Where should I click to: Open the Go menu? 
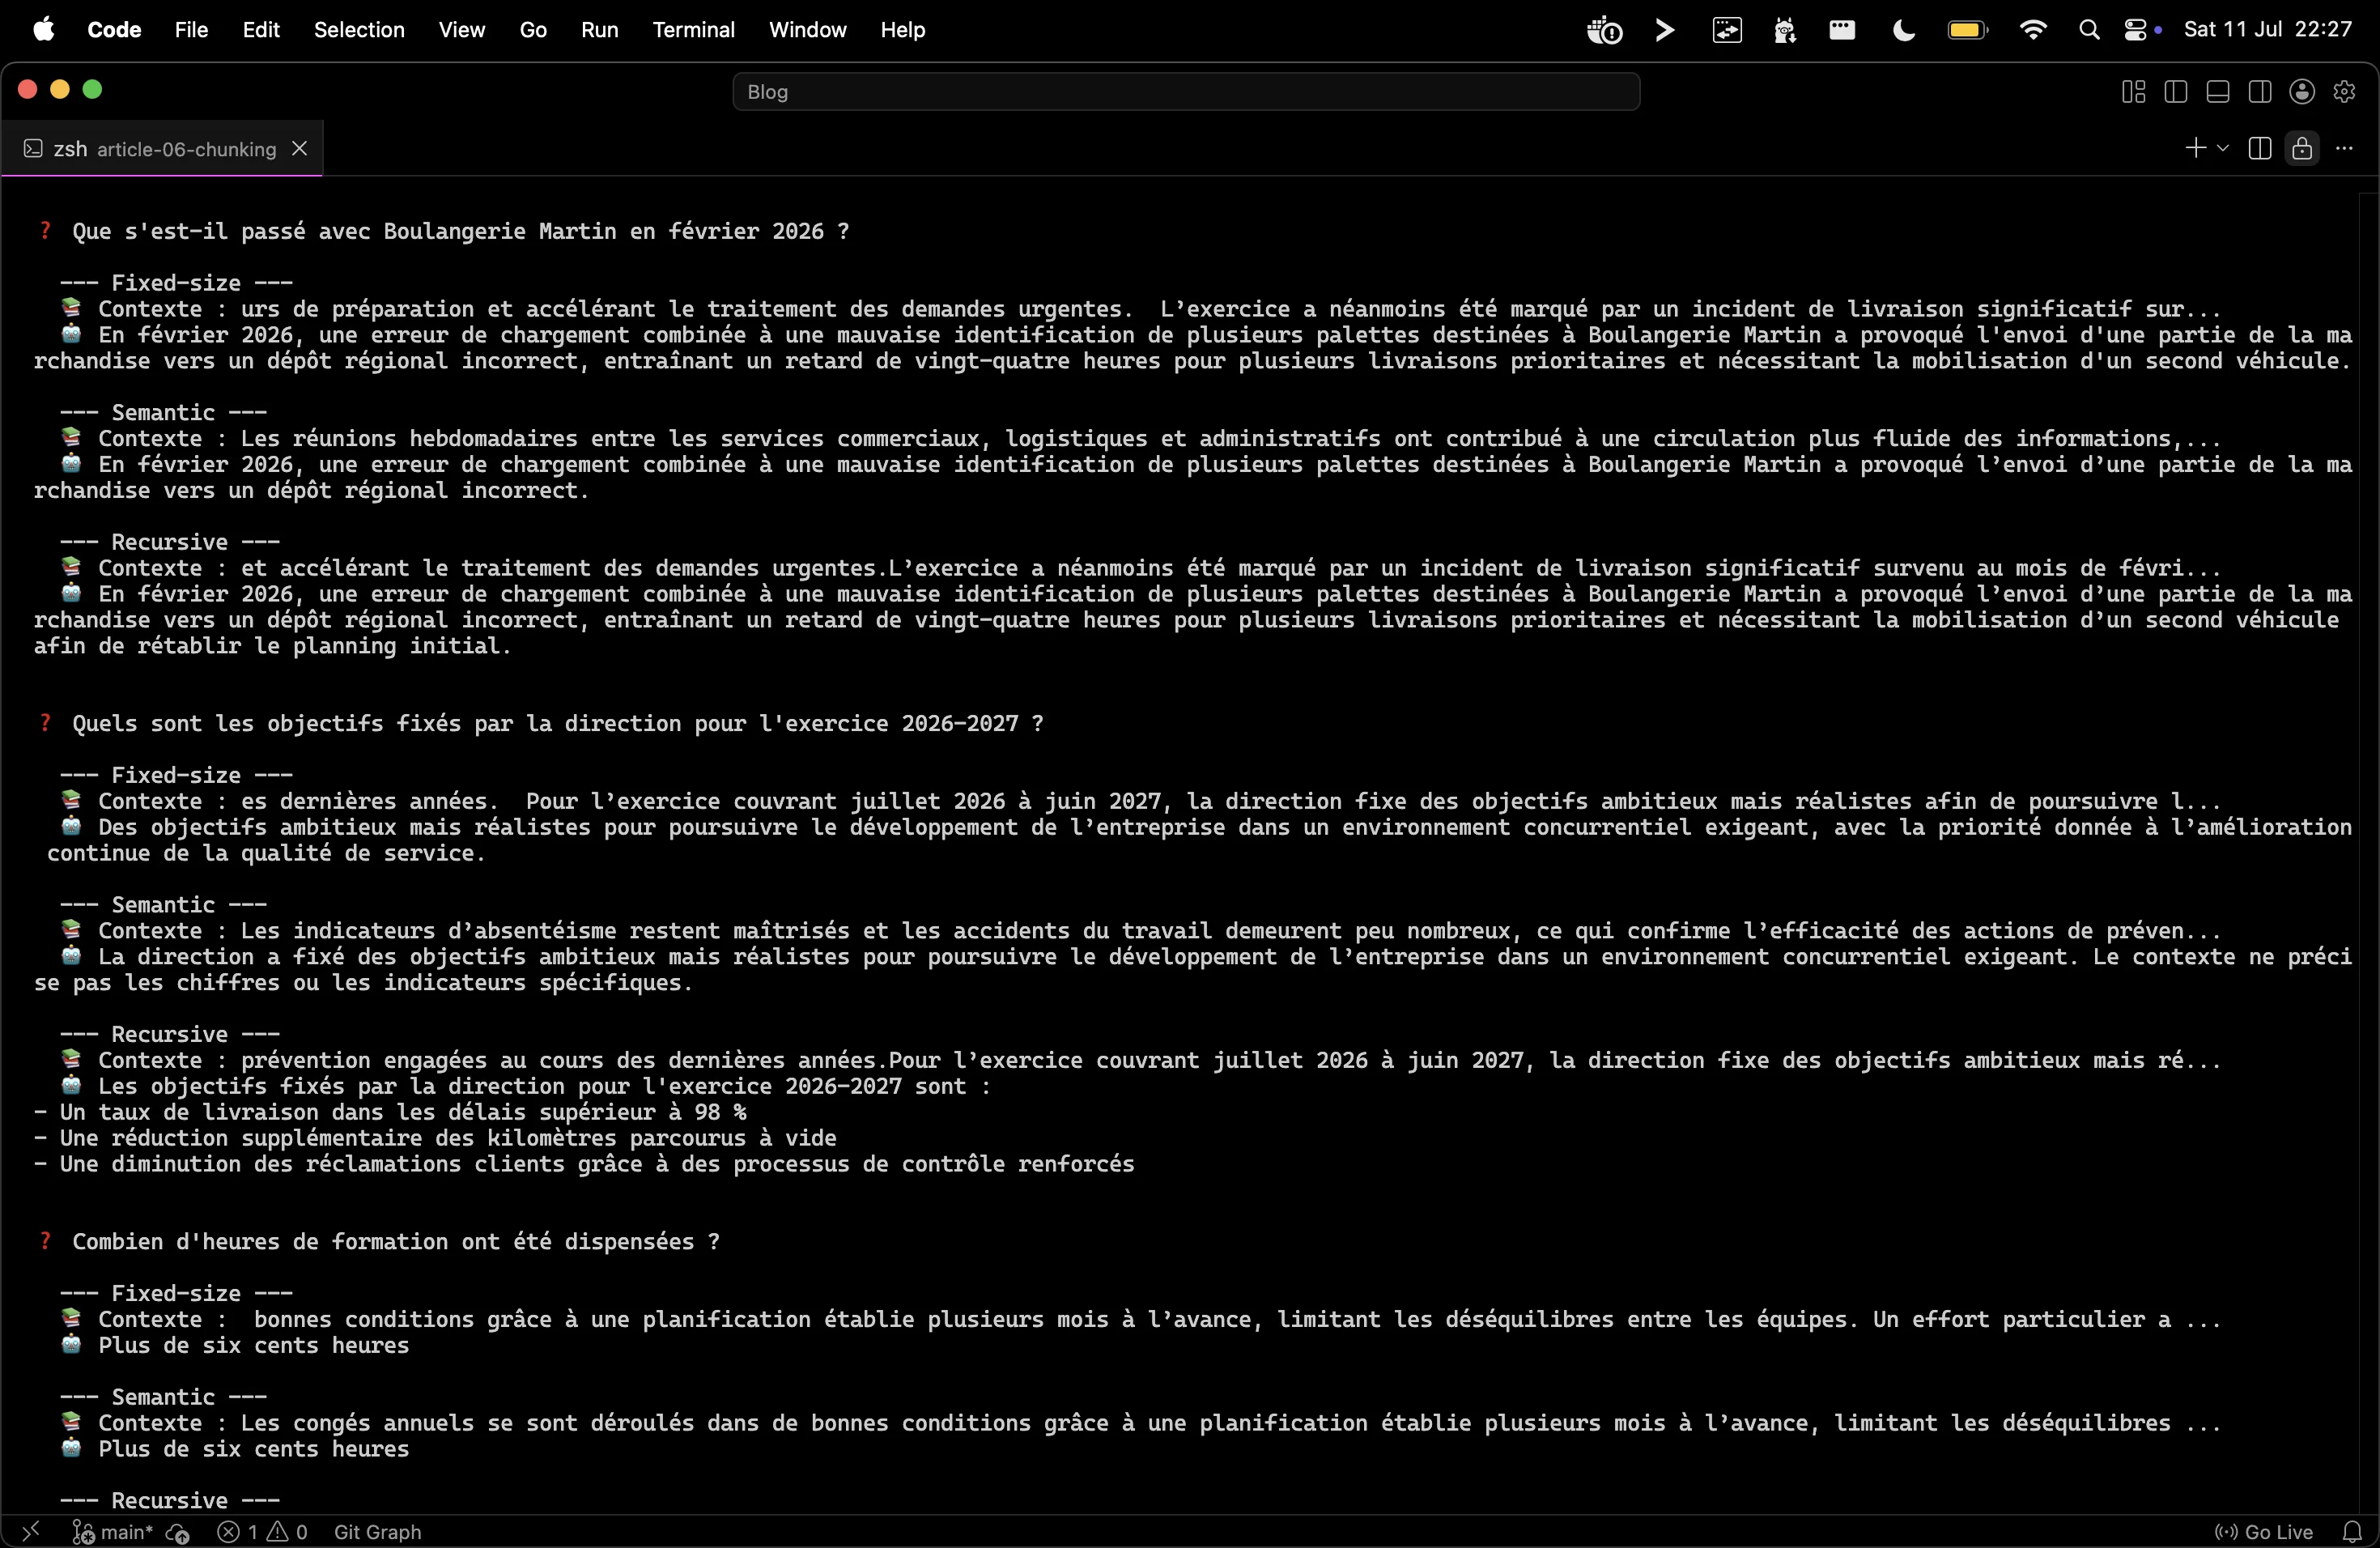[533, 30]
